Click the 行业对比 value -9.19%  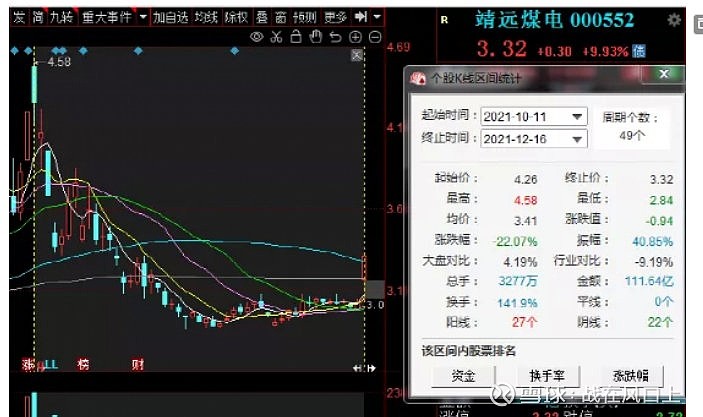654,262
